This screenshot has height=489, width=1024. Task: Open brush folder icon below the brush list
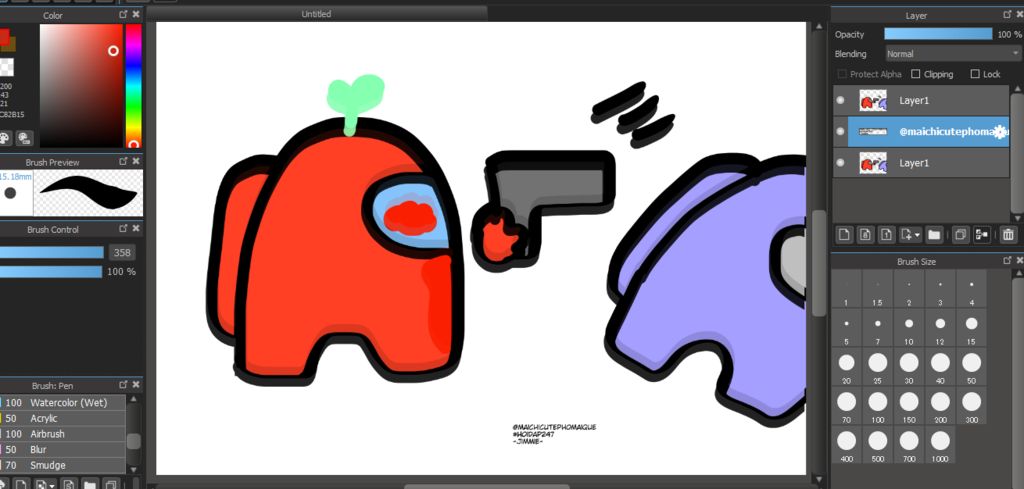[89, 484]
